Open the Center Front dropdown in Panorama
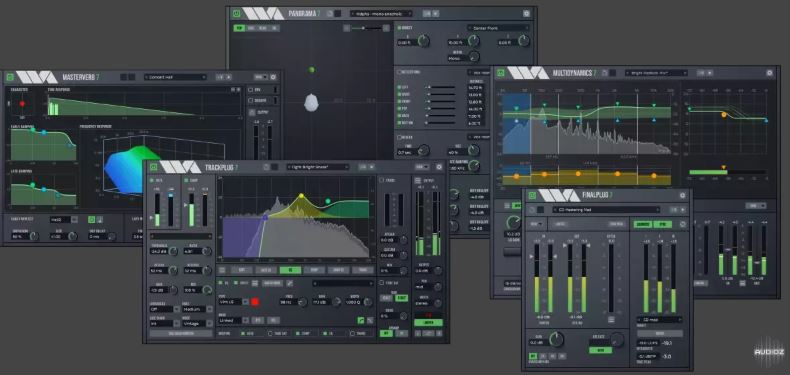The height and width of the screenshot is (375, 790). [498, 28]
